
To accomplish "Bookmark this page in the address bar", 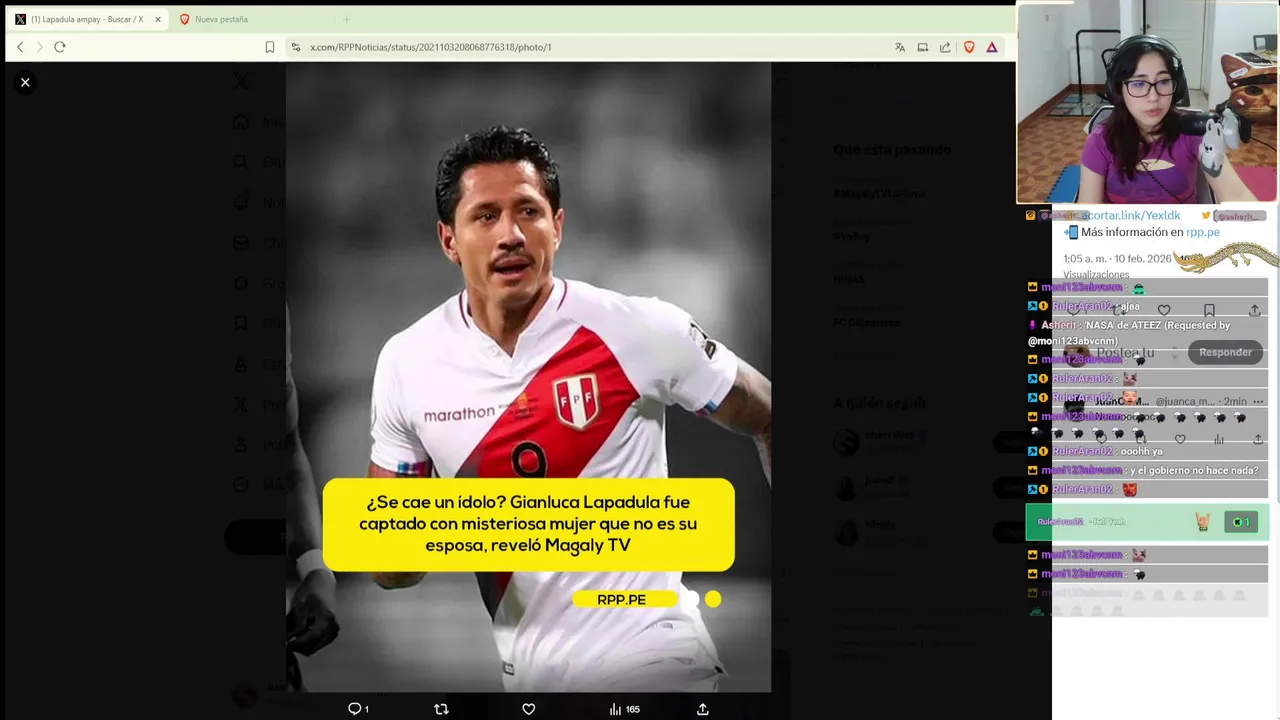I will pyautogui.click(x=270, y=47).
